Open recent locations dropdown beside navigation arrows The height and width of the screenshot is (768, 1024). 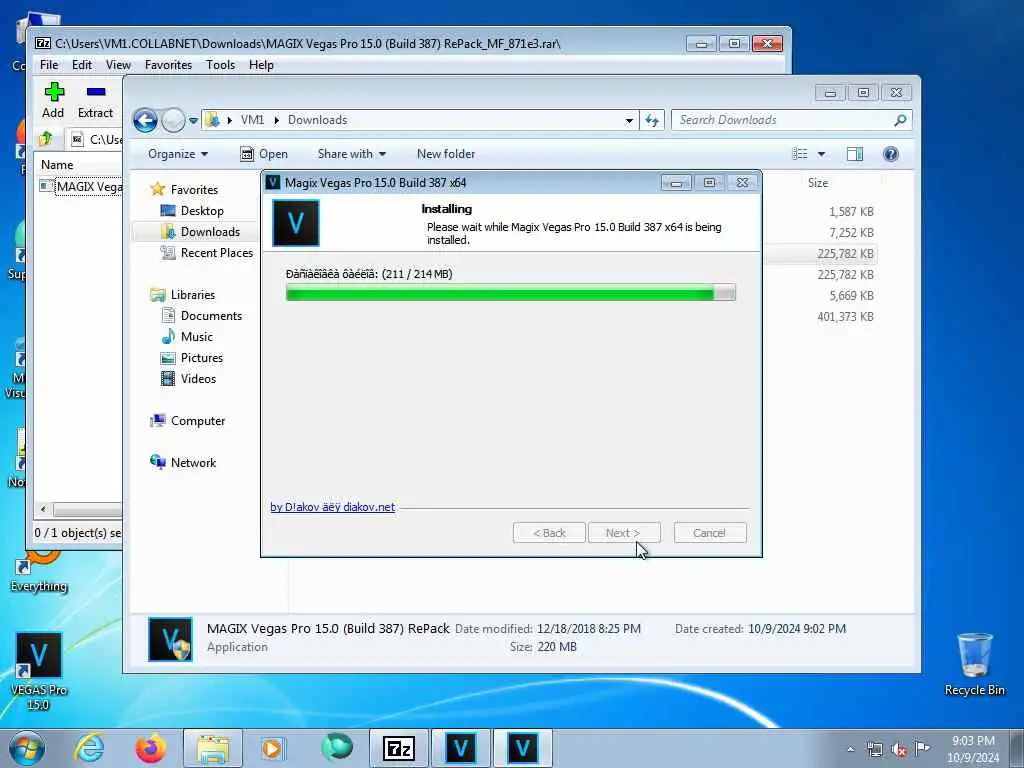pyautogui.click(x=193, y=121)
